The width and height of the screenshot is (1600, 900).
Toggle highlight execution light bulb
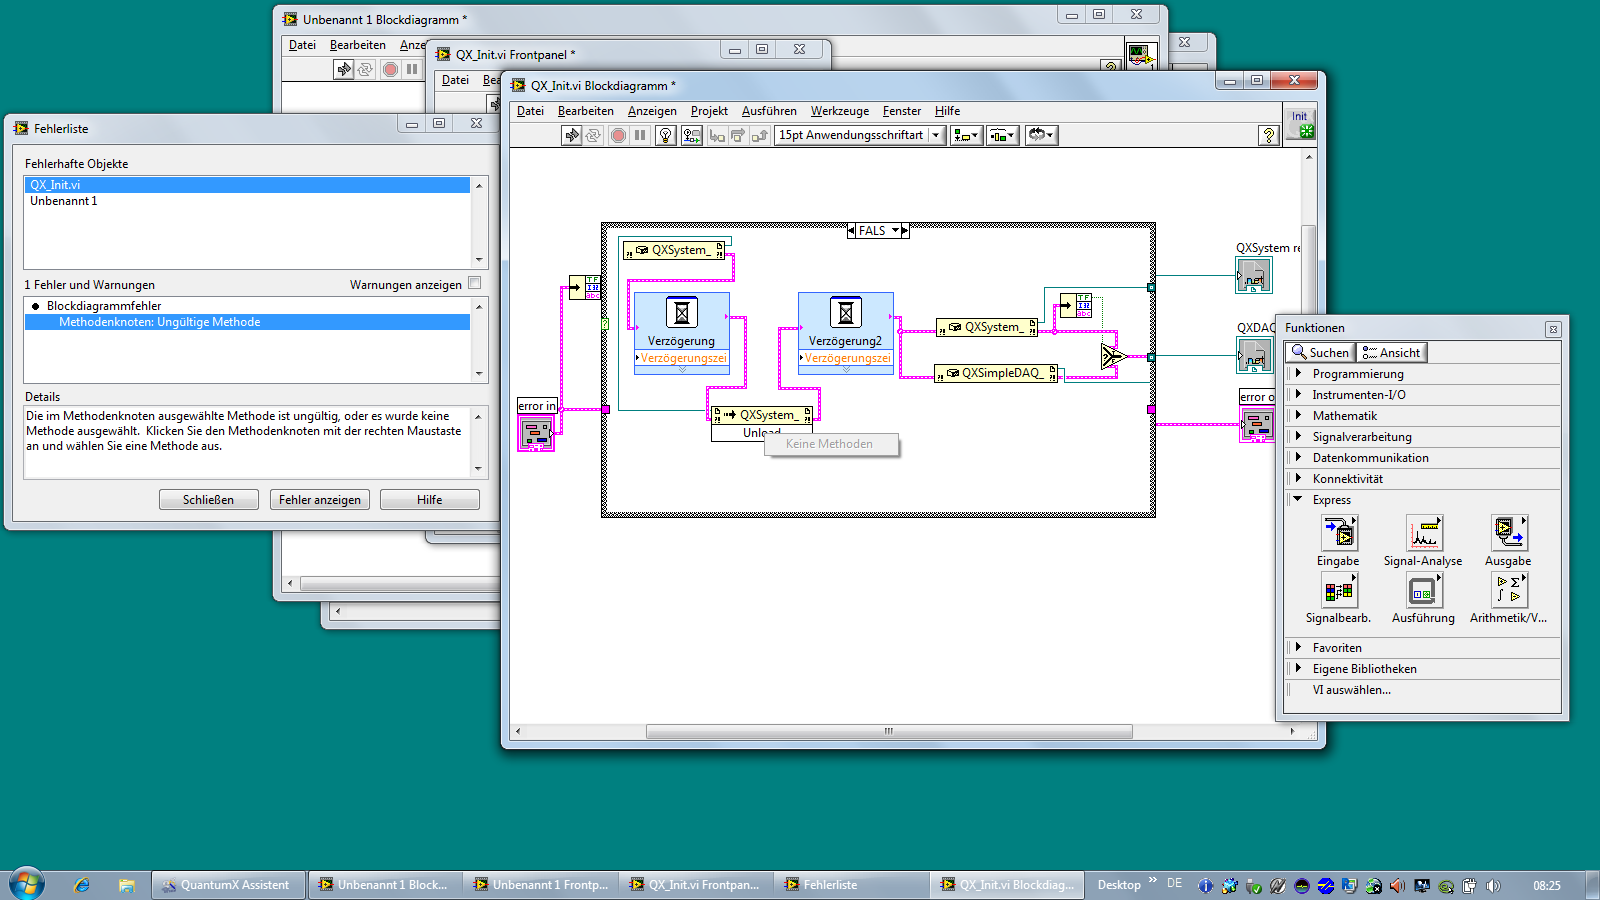[x=666, y=135]
